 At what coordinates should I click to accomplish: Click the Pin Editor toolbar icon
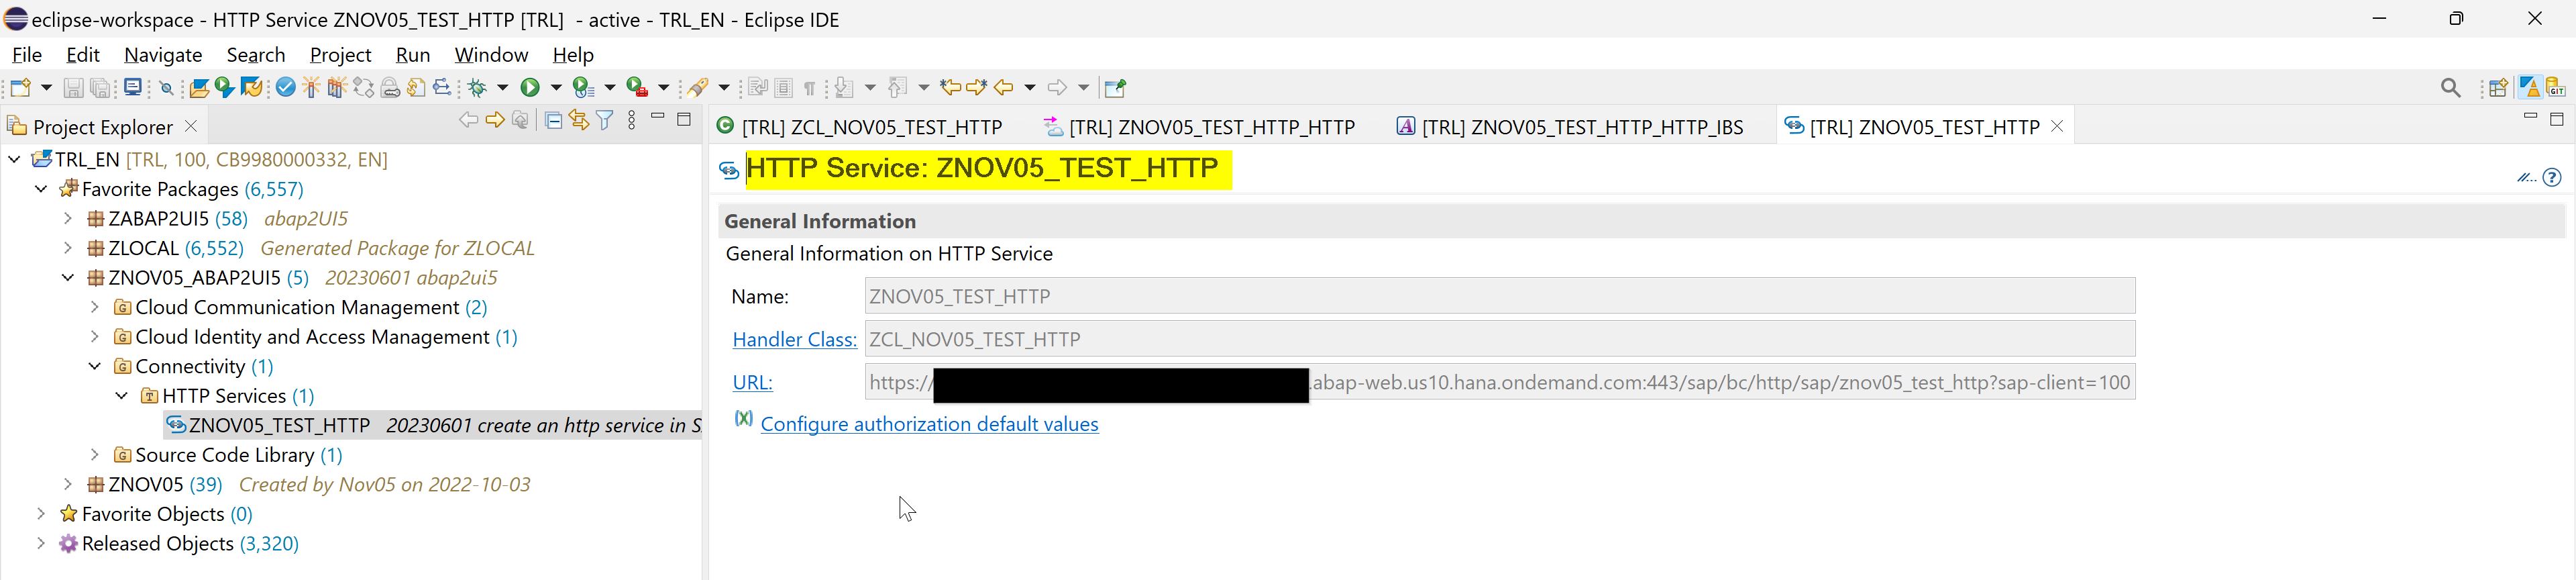(1115, 88)
